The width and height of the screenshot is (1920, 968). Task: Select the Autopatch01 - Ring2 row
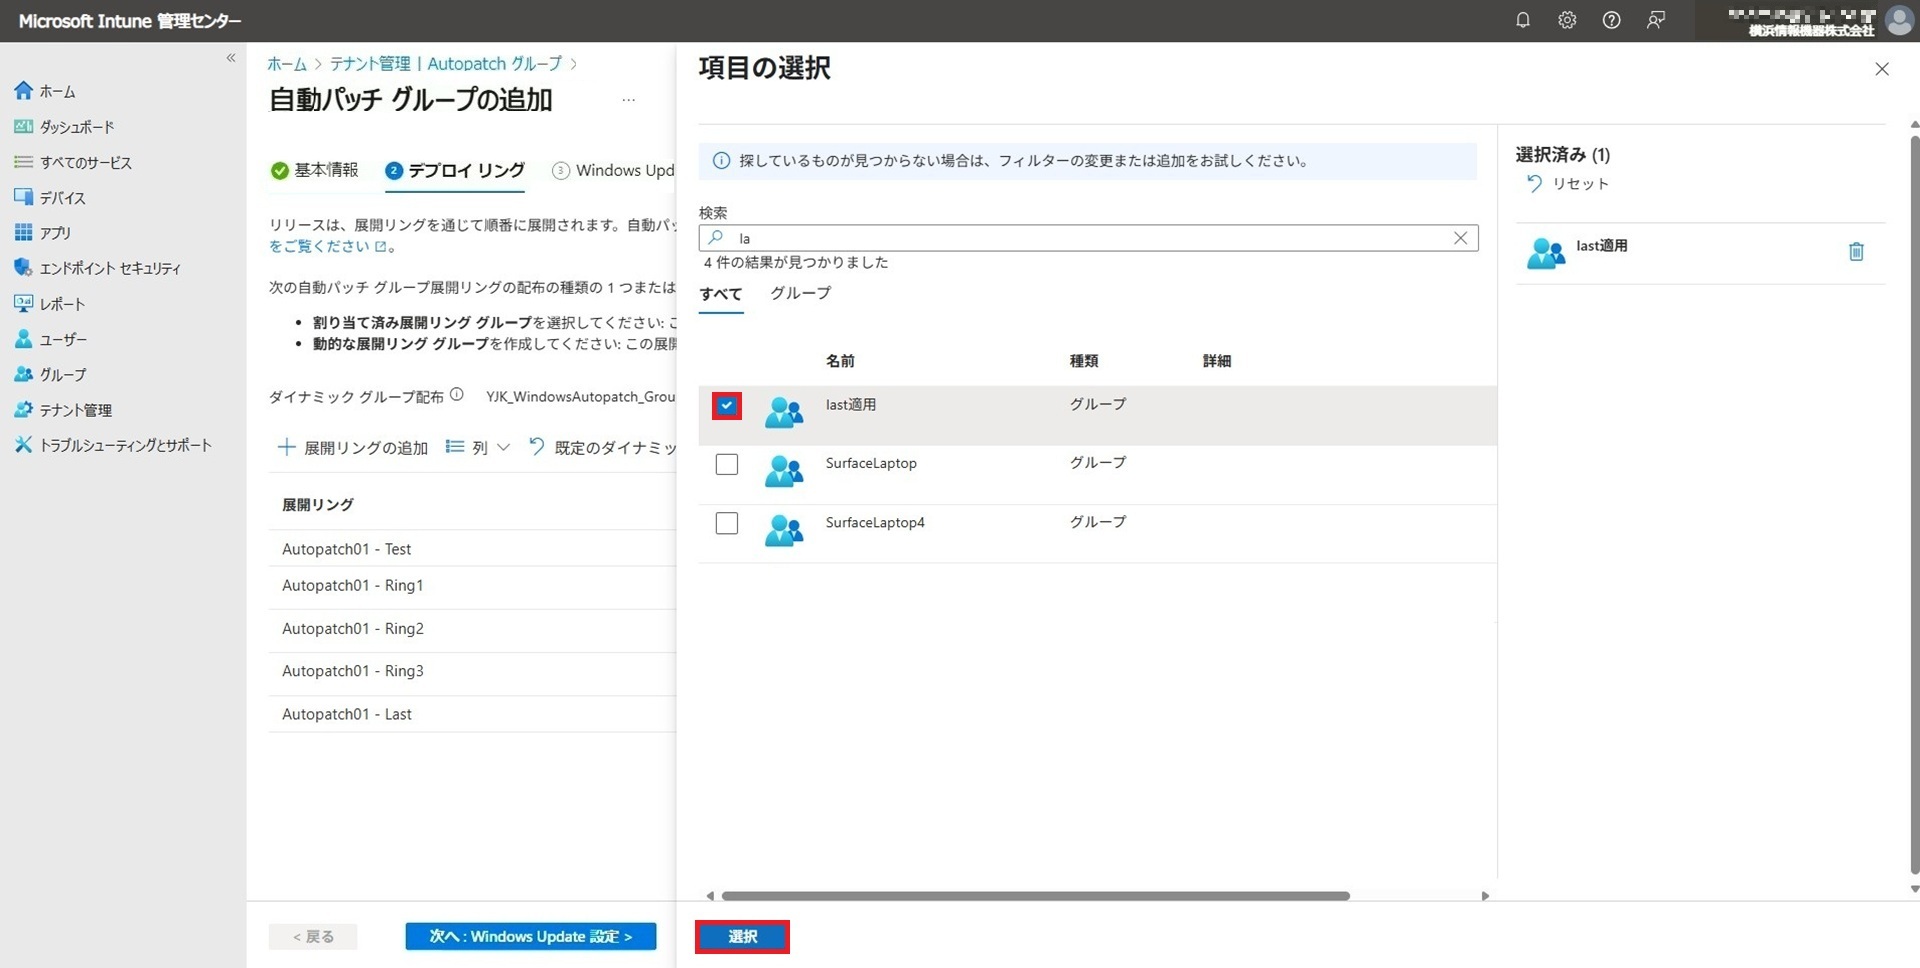(472, 629)
